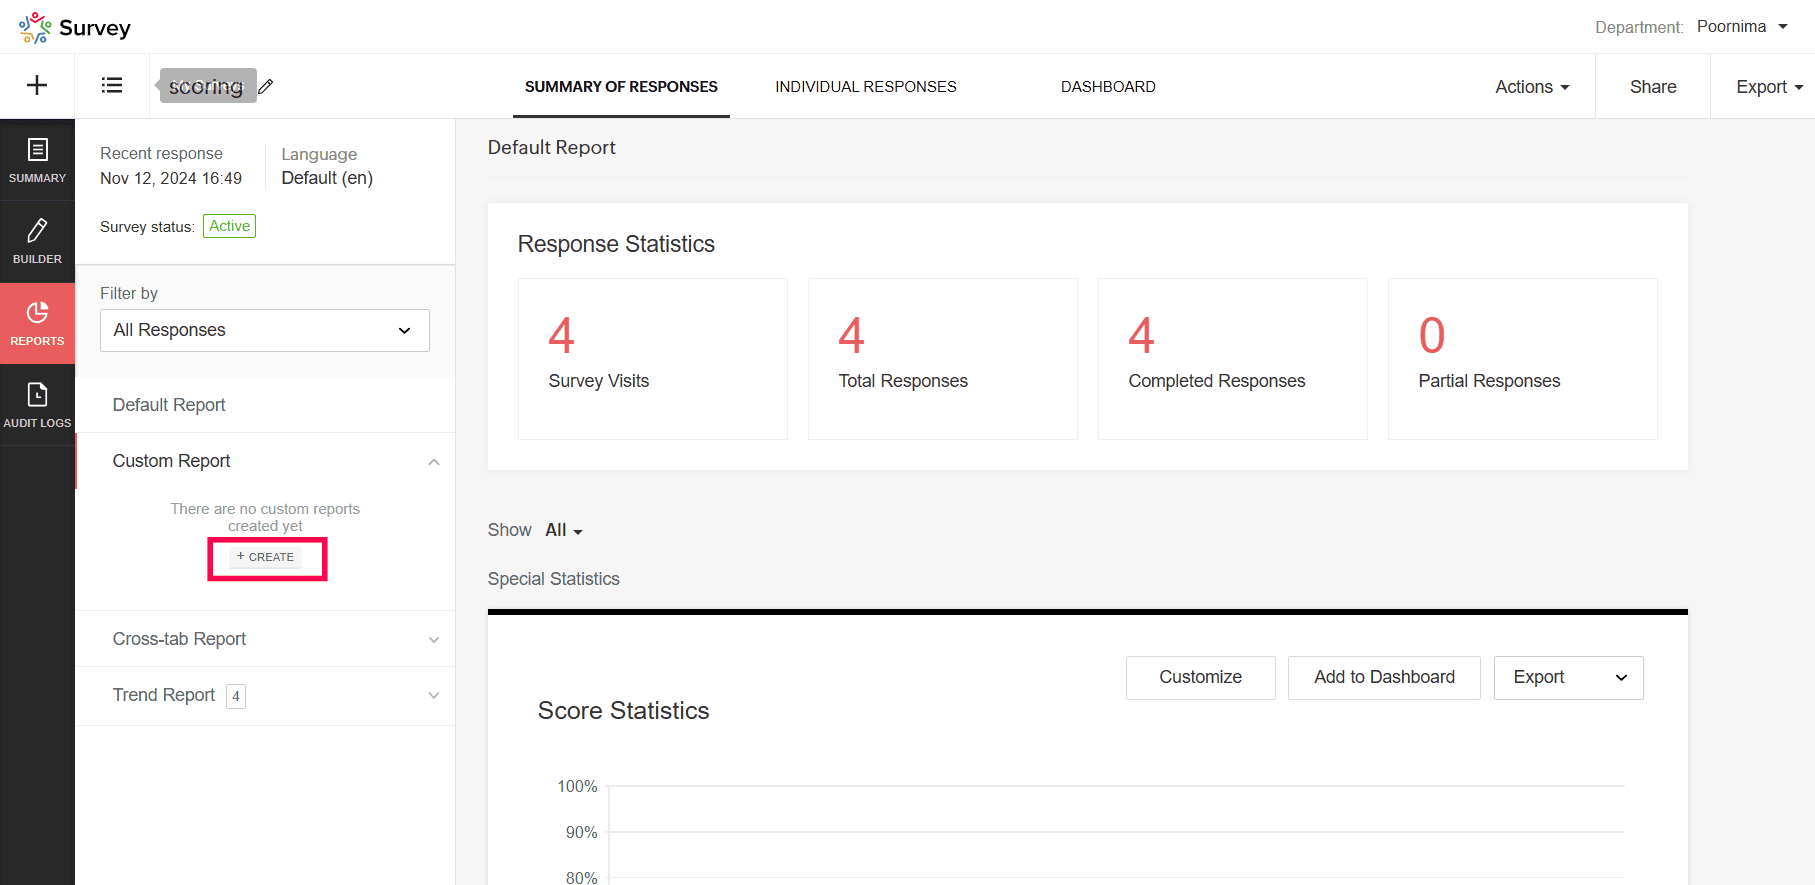This screenshot has height=885, width=1815.
Task: Open the Reports sidebar section
Action: point(37,323)
